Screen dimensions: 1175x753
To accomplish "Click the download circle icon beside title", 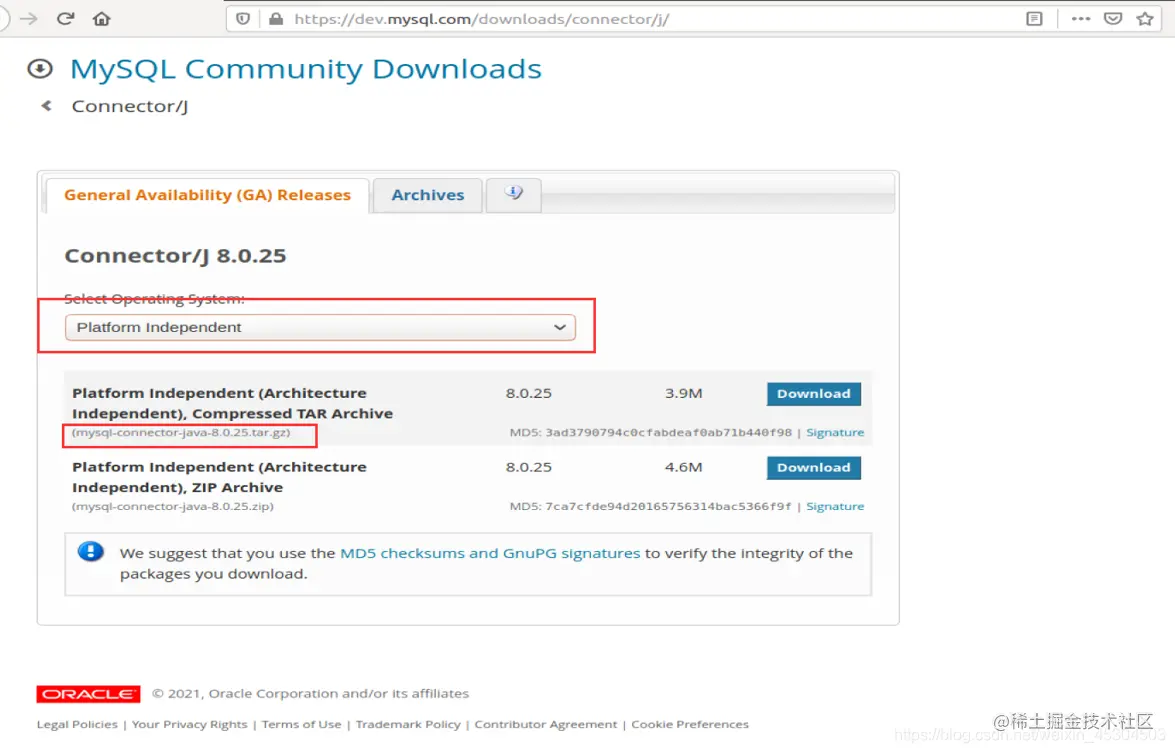I will [40, 69].
